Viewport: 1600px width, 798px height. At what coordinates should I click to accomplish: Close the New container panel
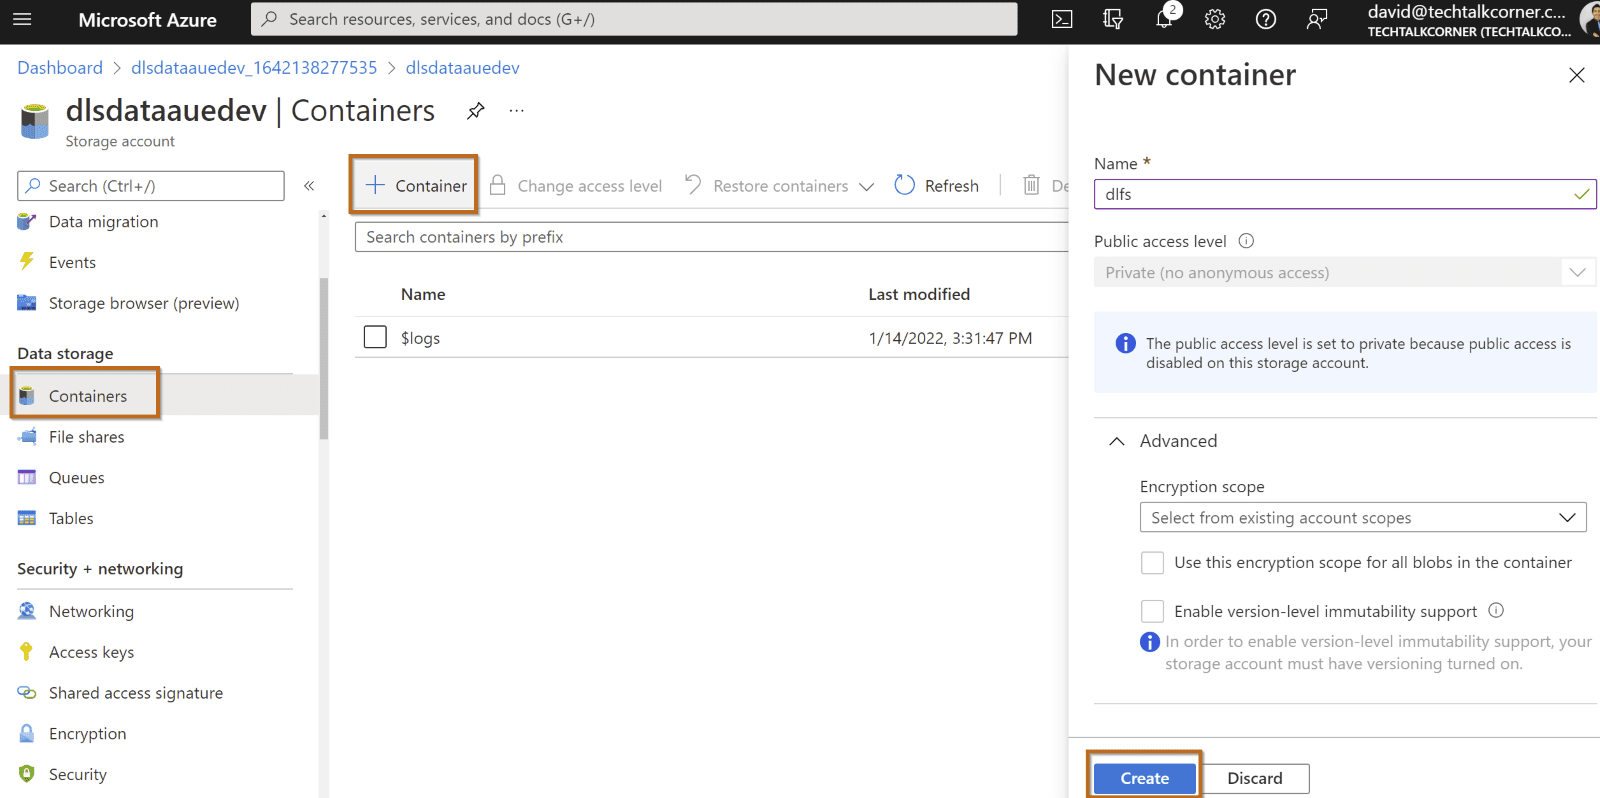(x=1577, y=75)
